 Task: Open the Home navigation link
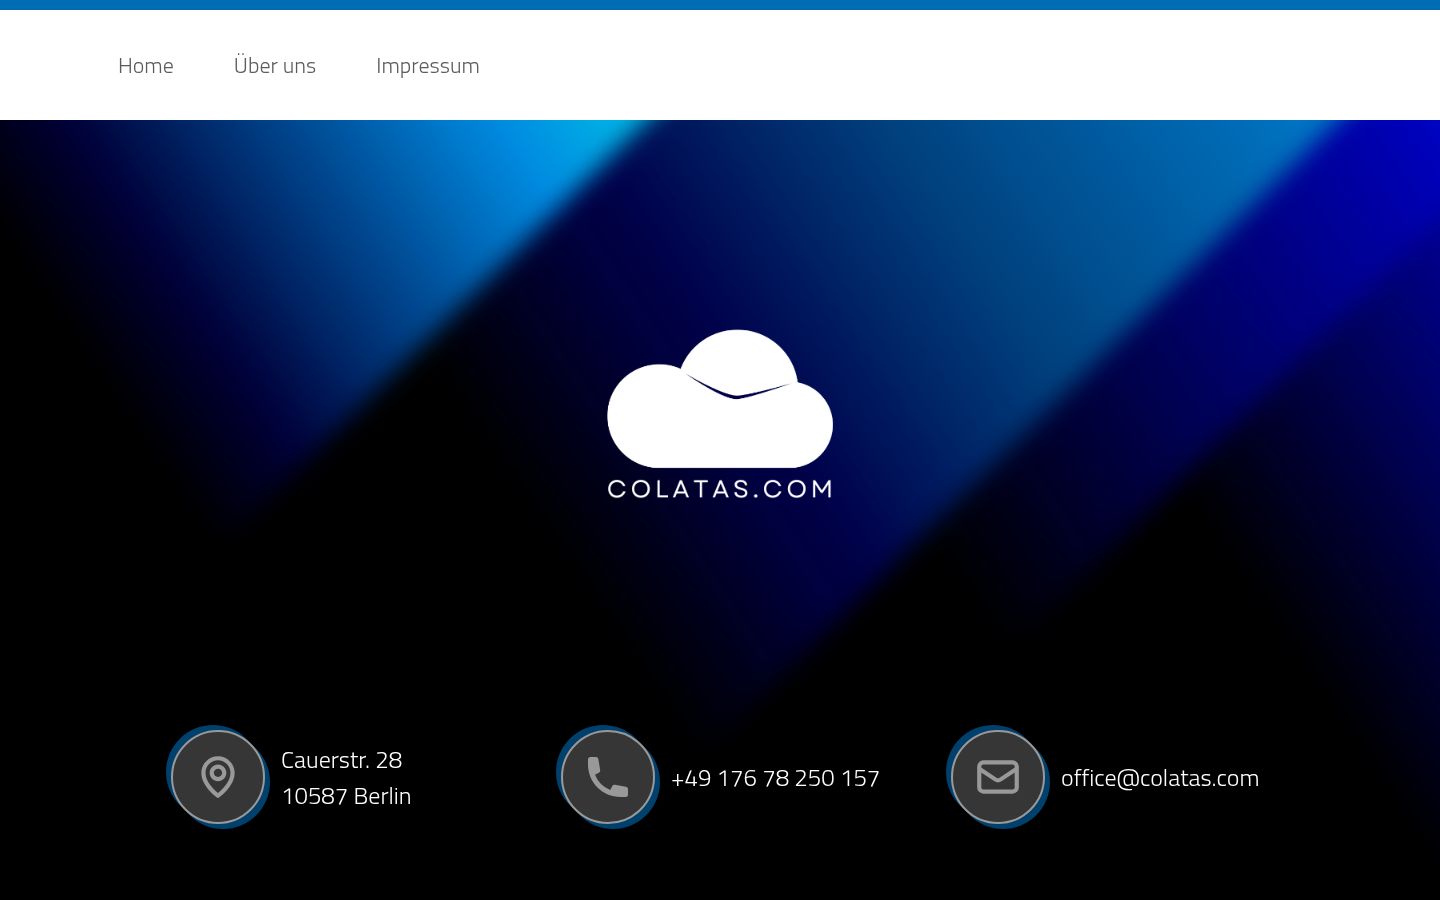146,66
